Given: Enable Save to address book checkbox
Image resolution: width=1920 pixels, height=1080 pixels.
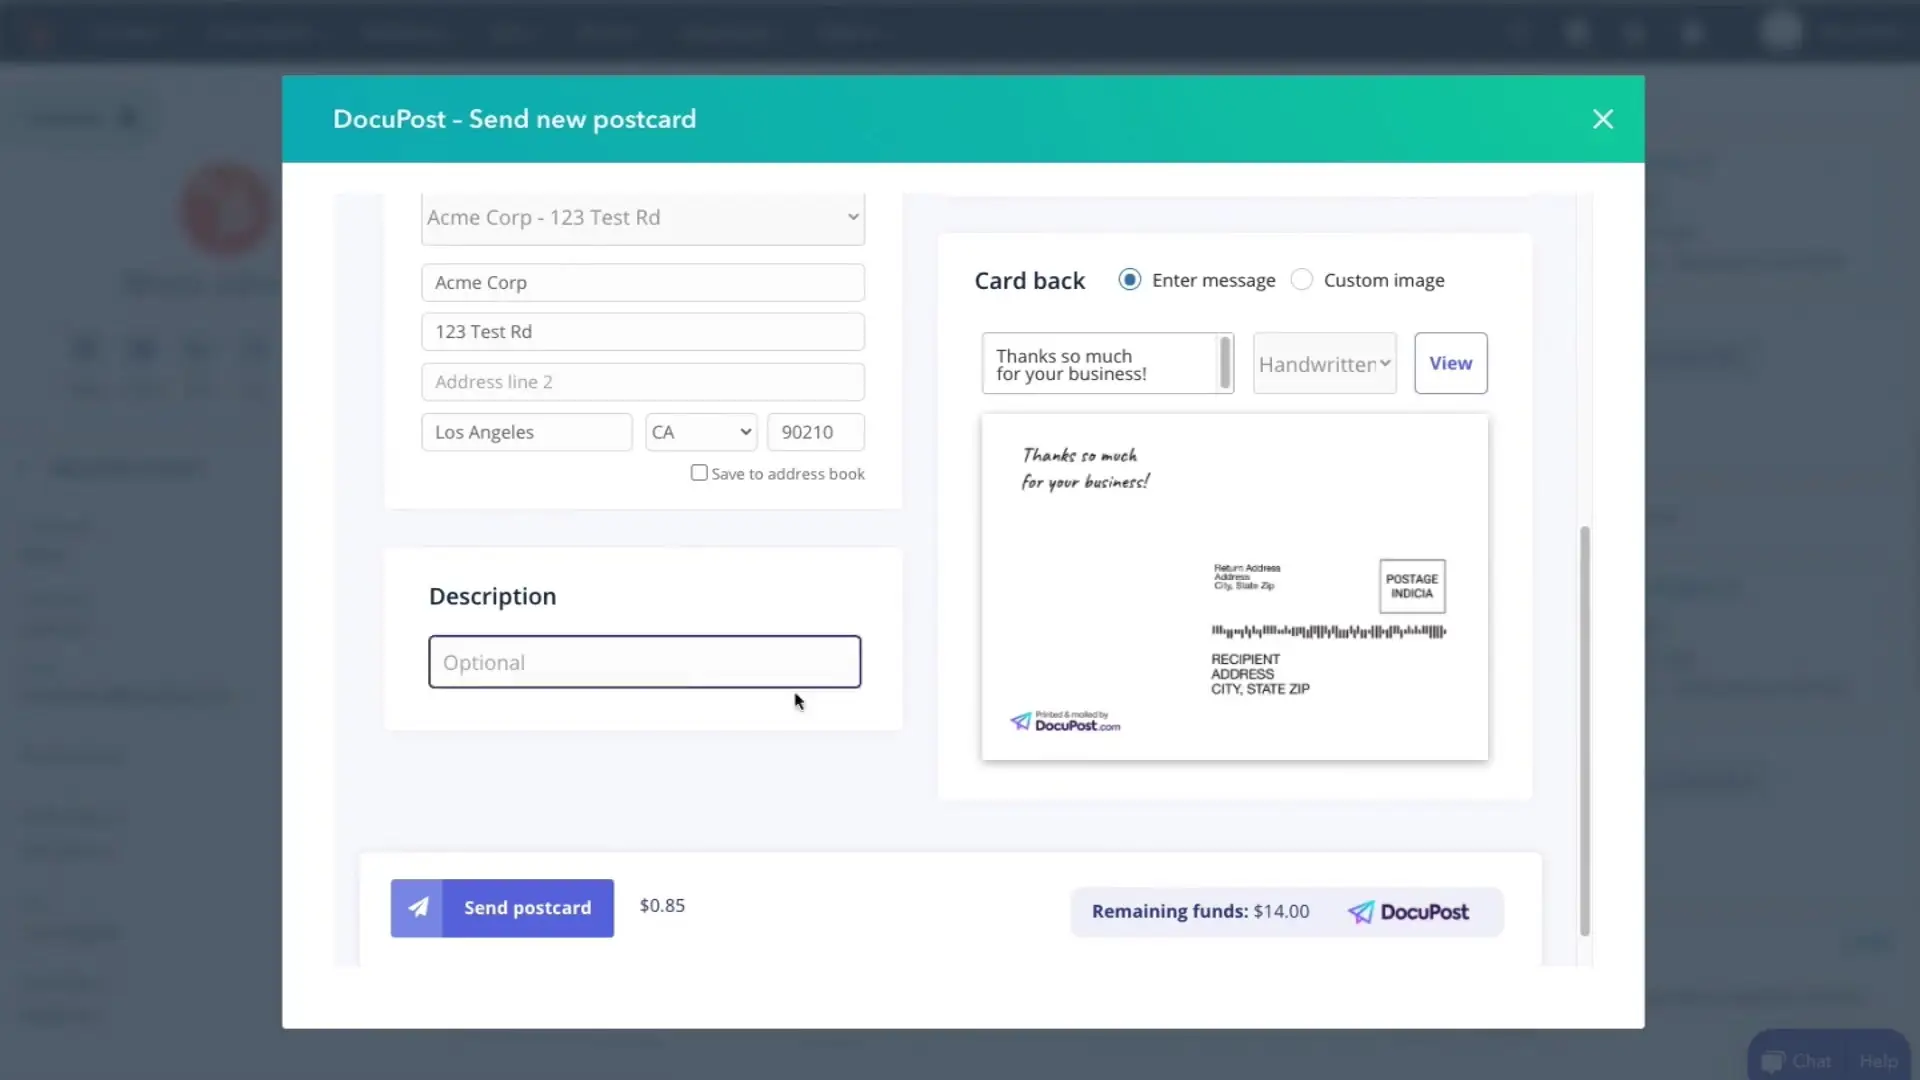Looking at the screenshot, I should [x=699, y=472].
